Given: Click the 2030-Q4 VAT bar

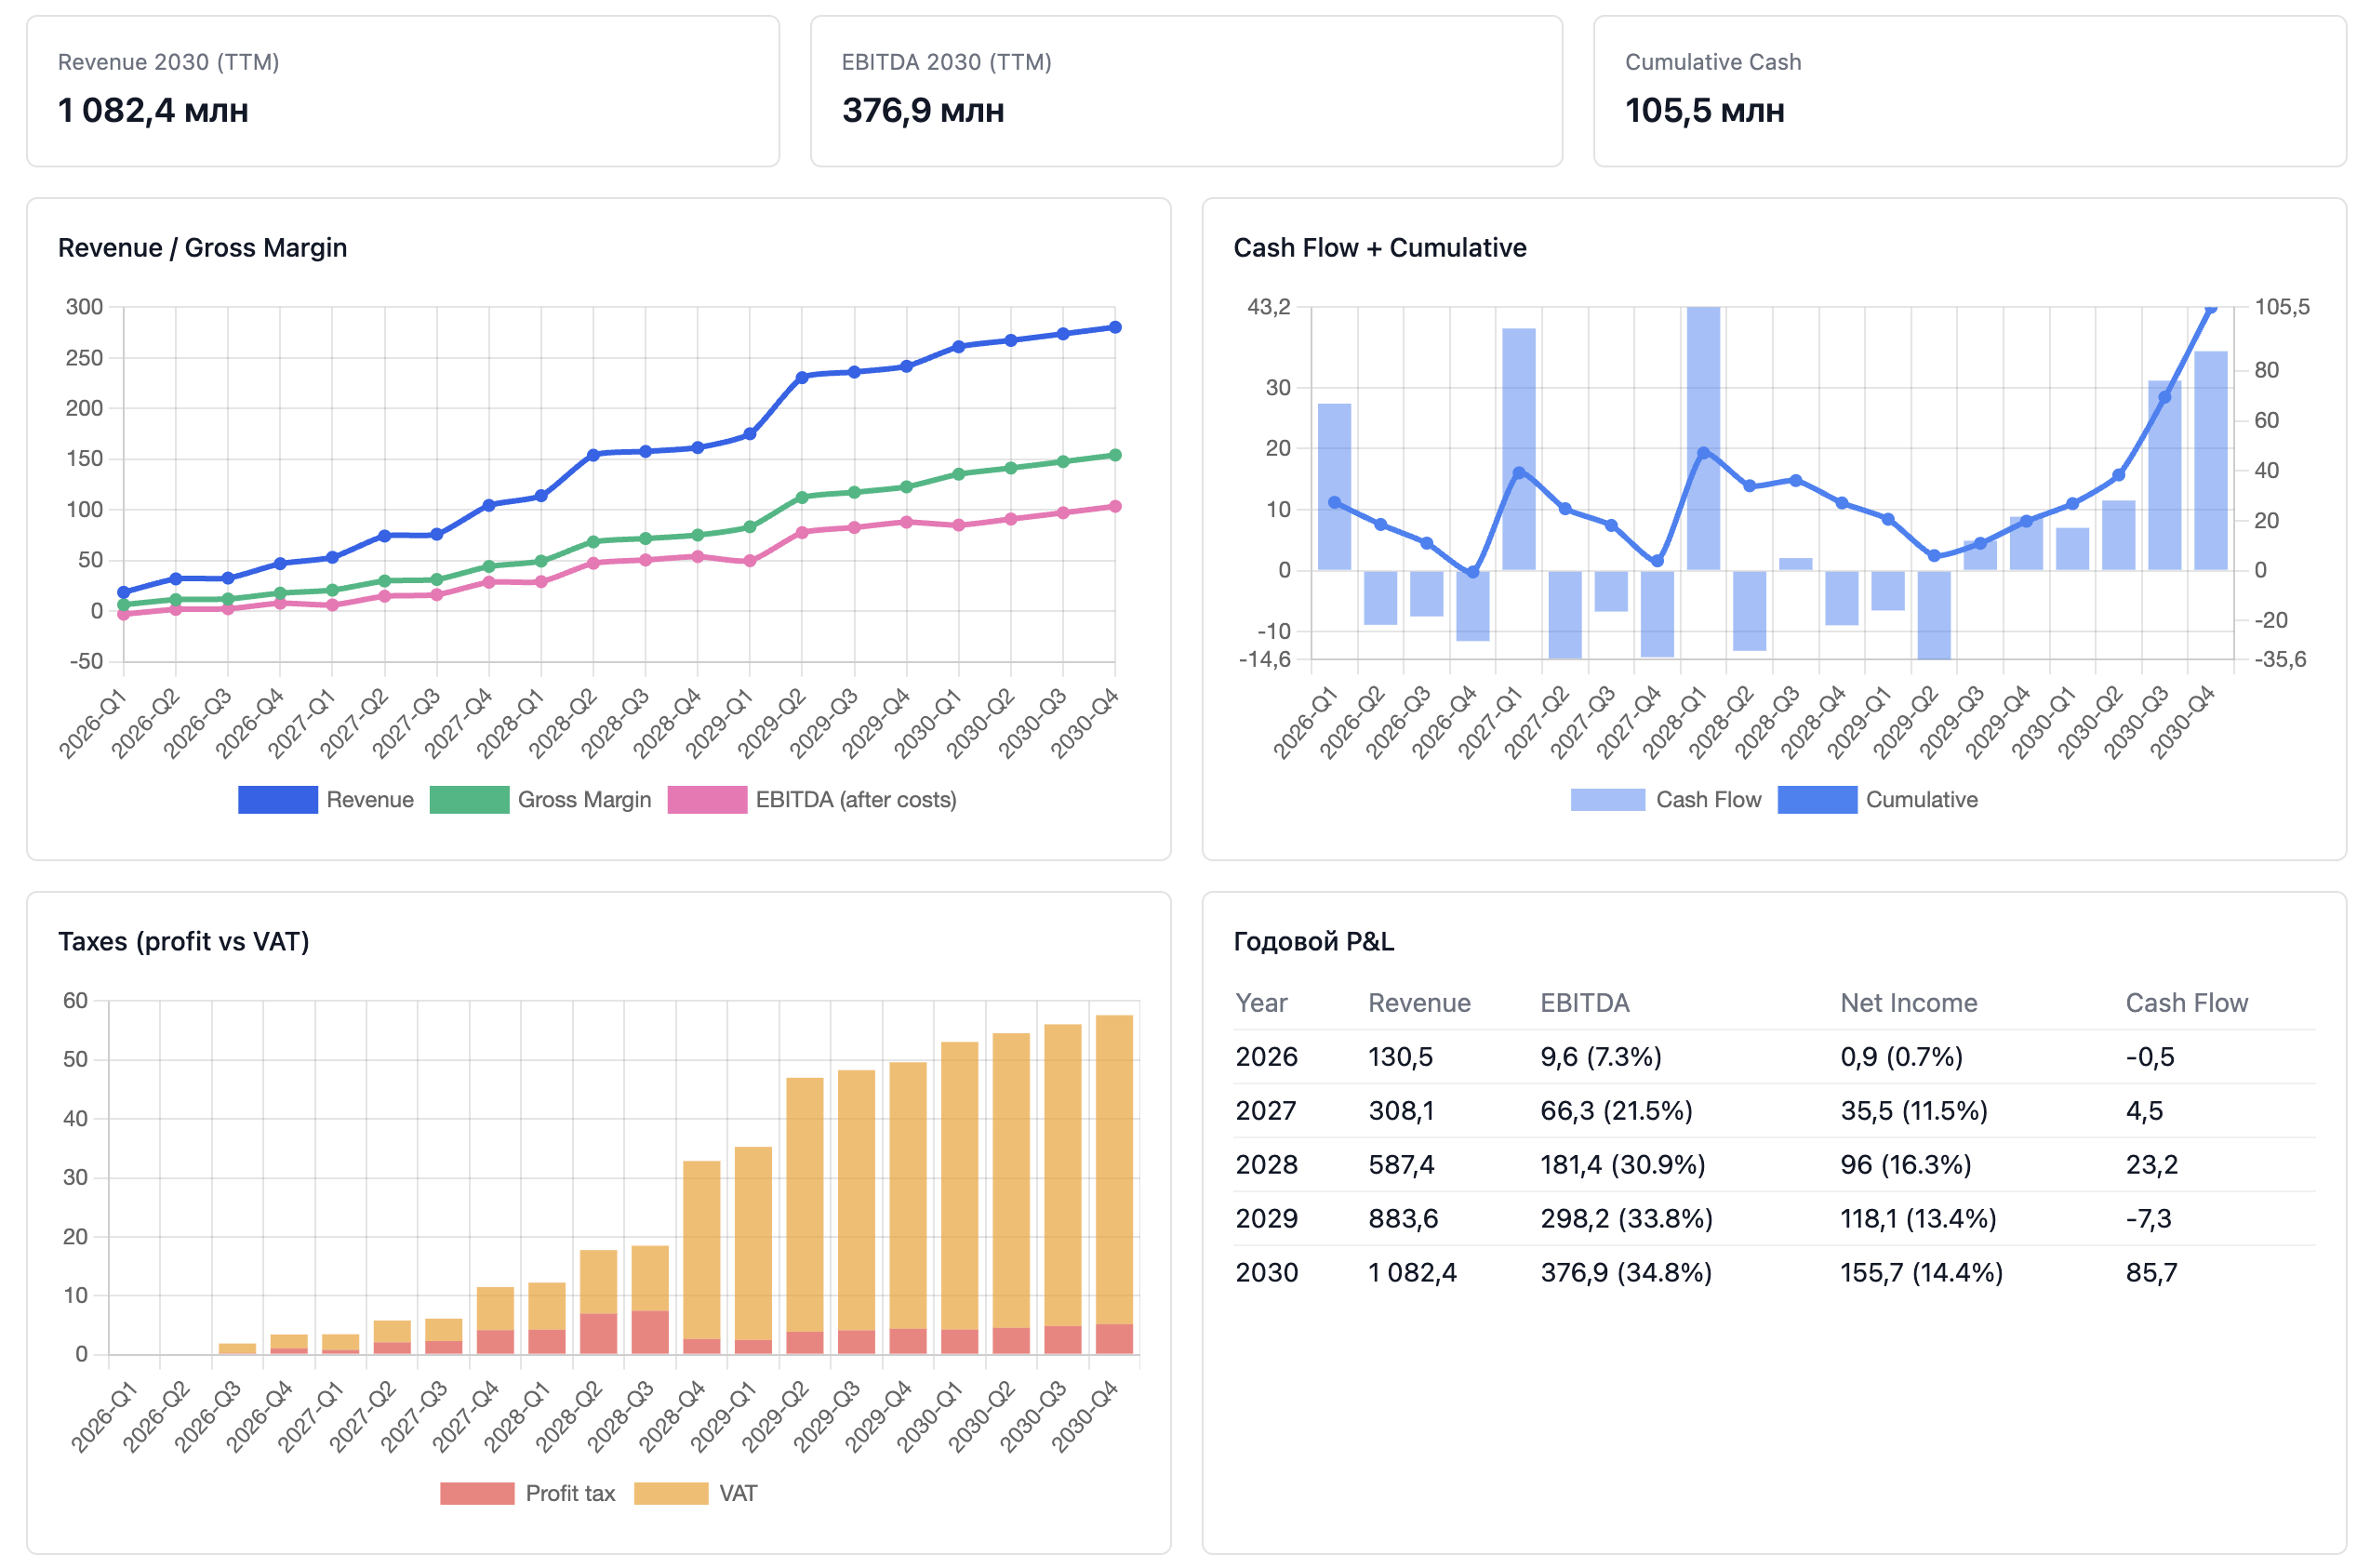Looking at the screenshot, I should pyautogui.click(x=1114, y=1170).
